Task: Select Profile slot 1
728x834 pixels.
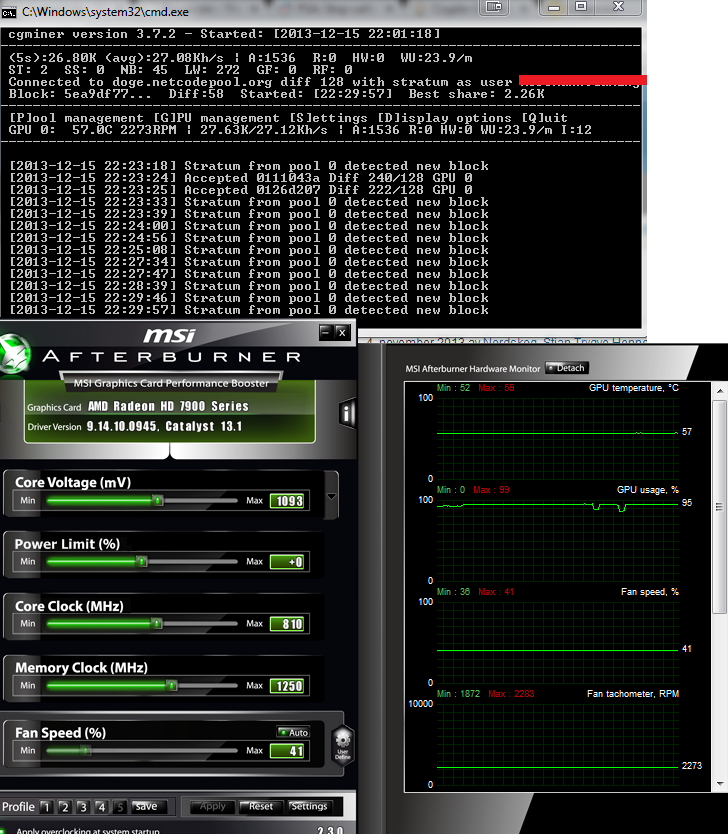Action: pyautogui.click(x=46, y=807)
